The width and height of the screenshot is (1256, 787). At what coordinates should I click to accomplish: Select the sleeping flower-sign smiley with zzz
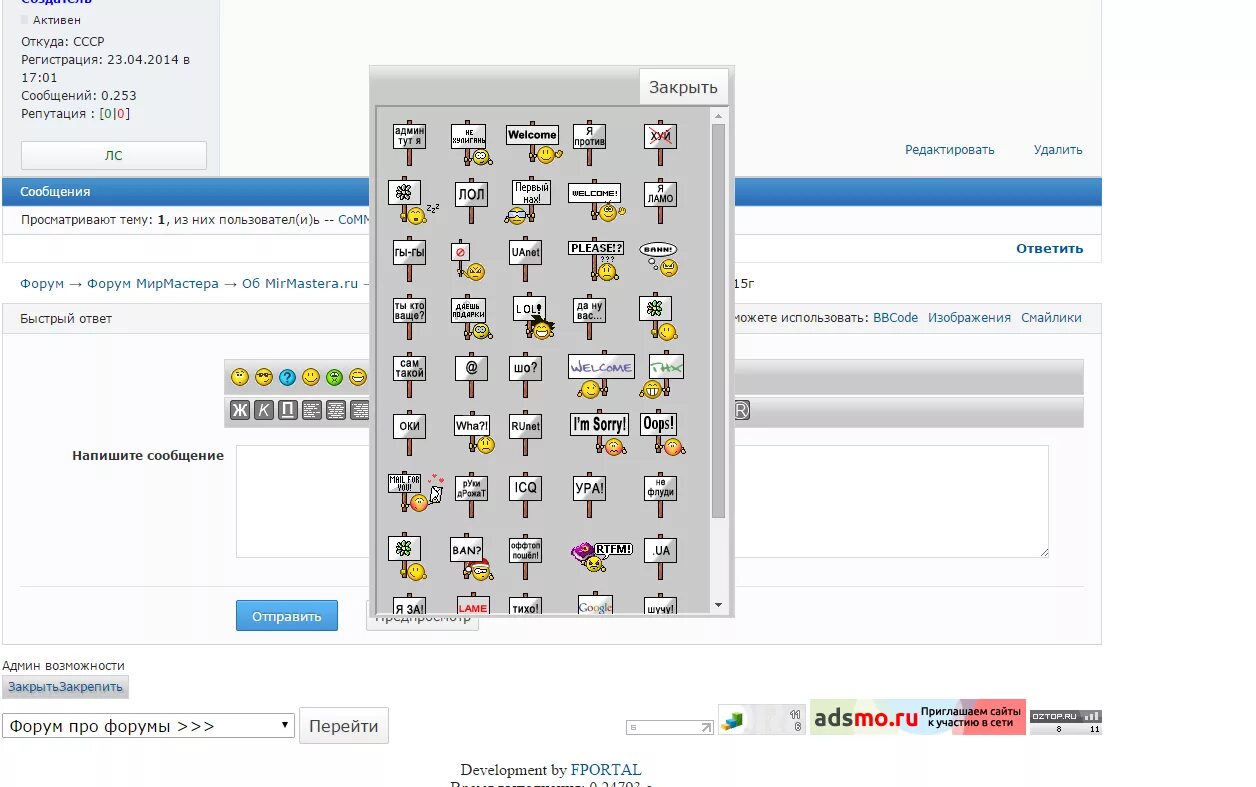tap(412, 201)
